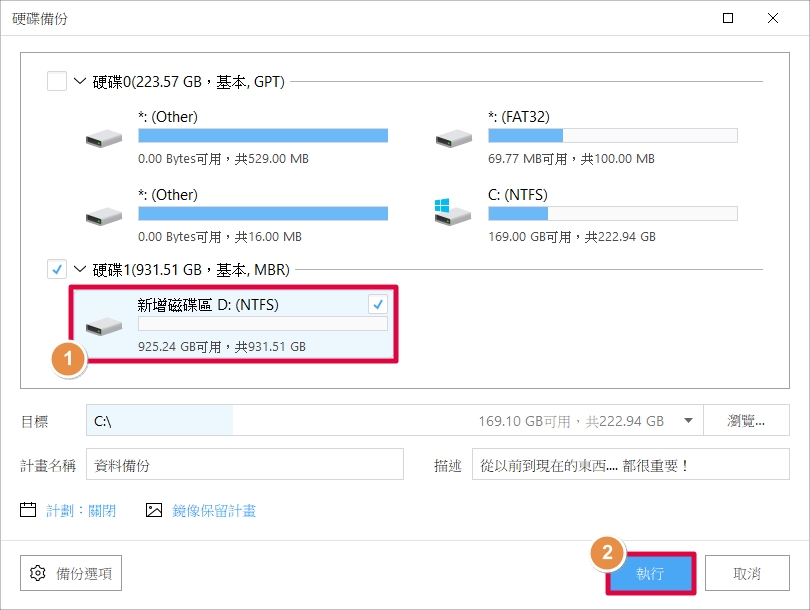Click the calendar icon next to 計劃：關閉
Image resolution: width=810 pixels, height=610 pixels.
[28, 510]
